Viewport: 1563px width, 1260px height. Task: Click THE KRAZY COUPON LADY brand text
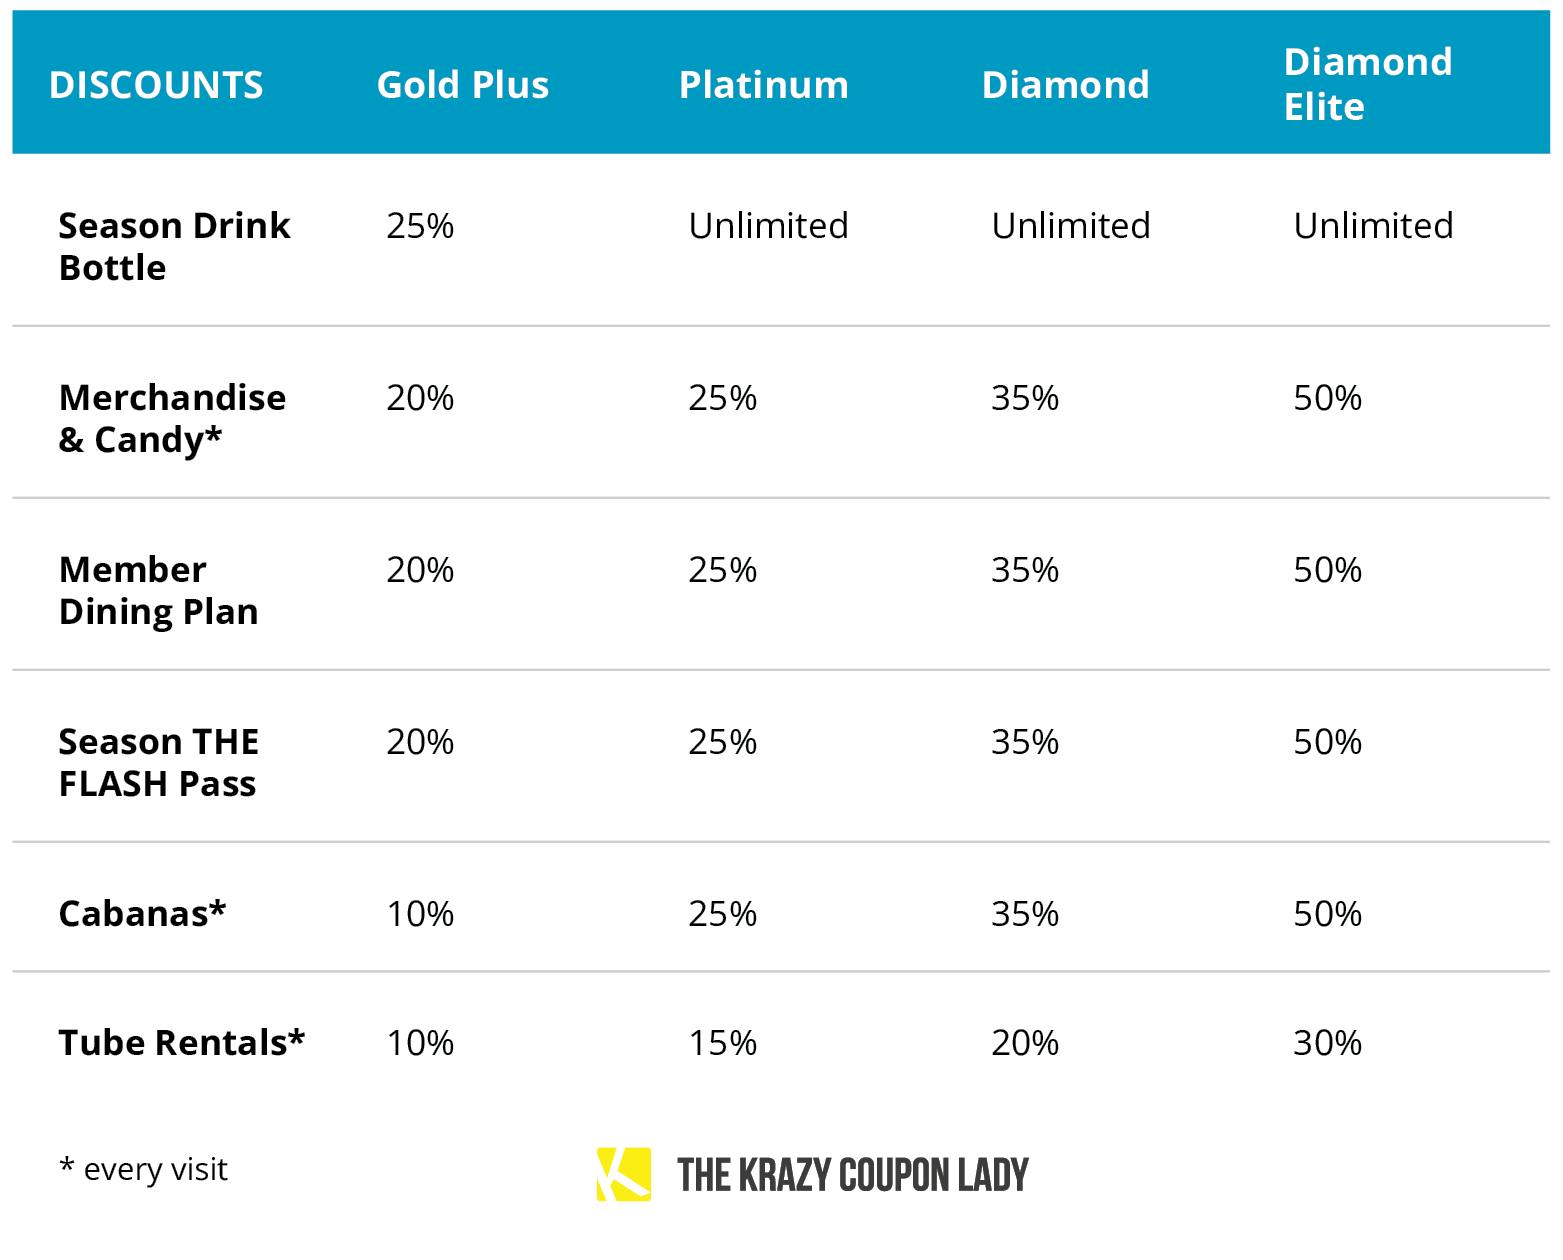pyautogui.click(x=852, y=1175)
